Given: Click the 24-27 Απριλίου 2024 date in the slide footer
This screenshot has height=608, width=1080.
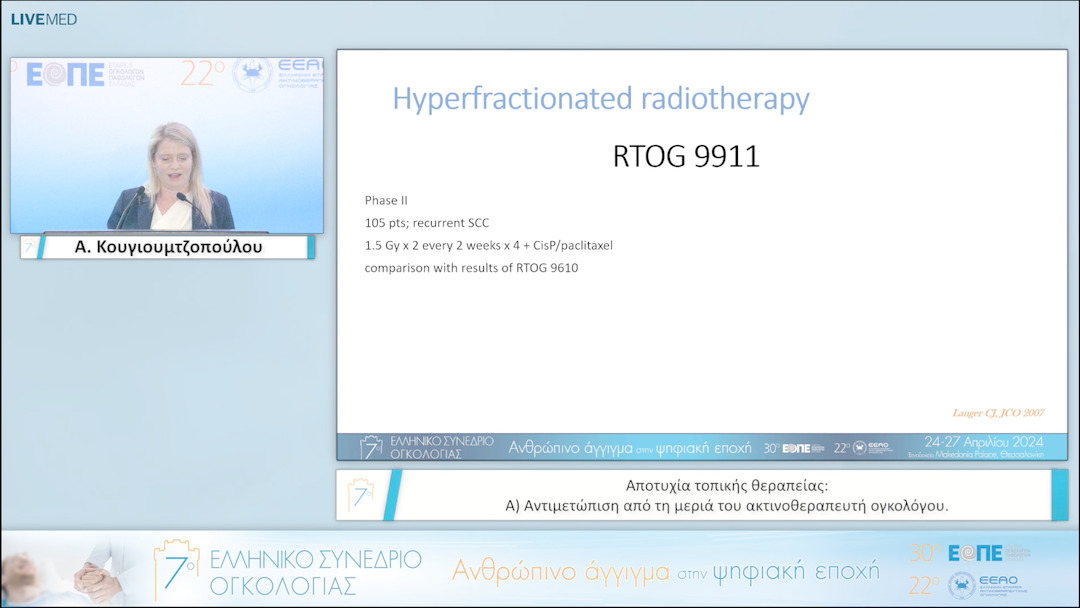Looking at the screenshot, I should [x=984, y=442].
